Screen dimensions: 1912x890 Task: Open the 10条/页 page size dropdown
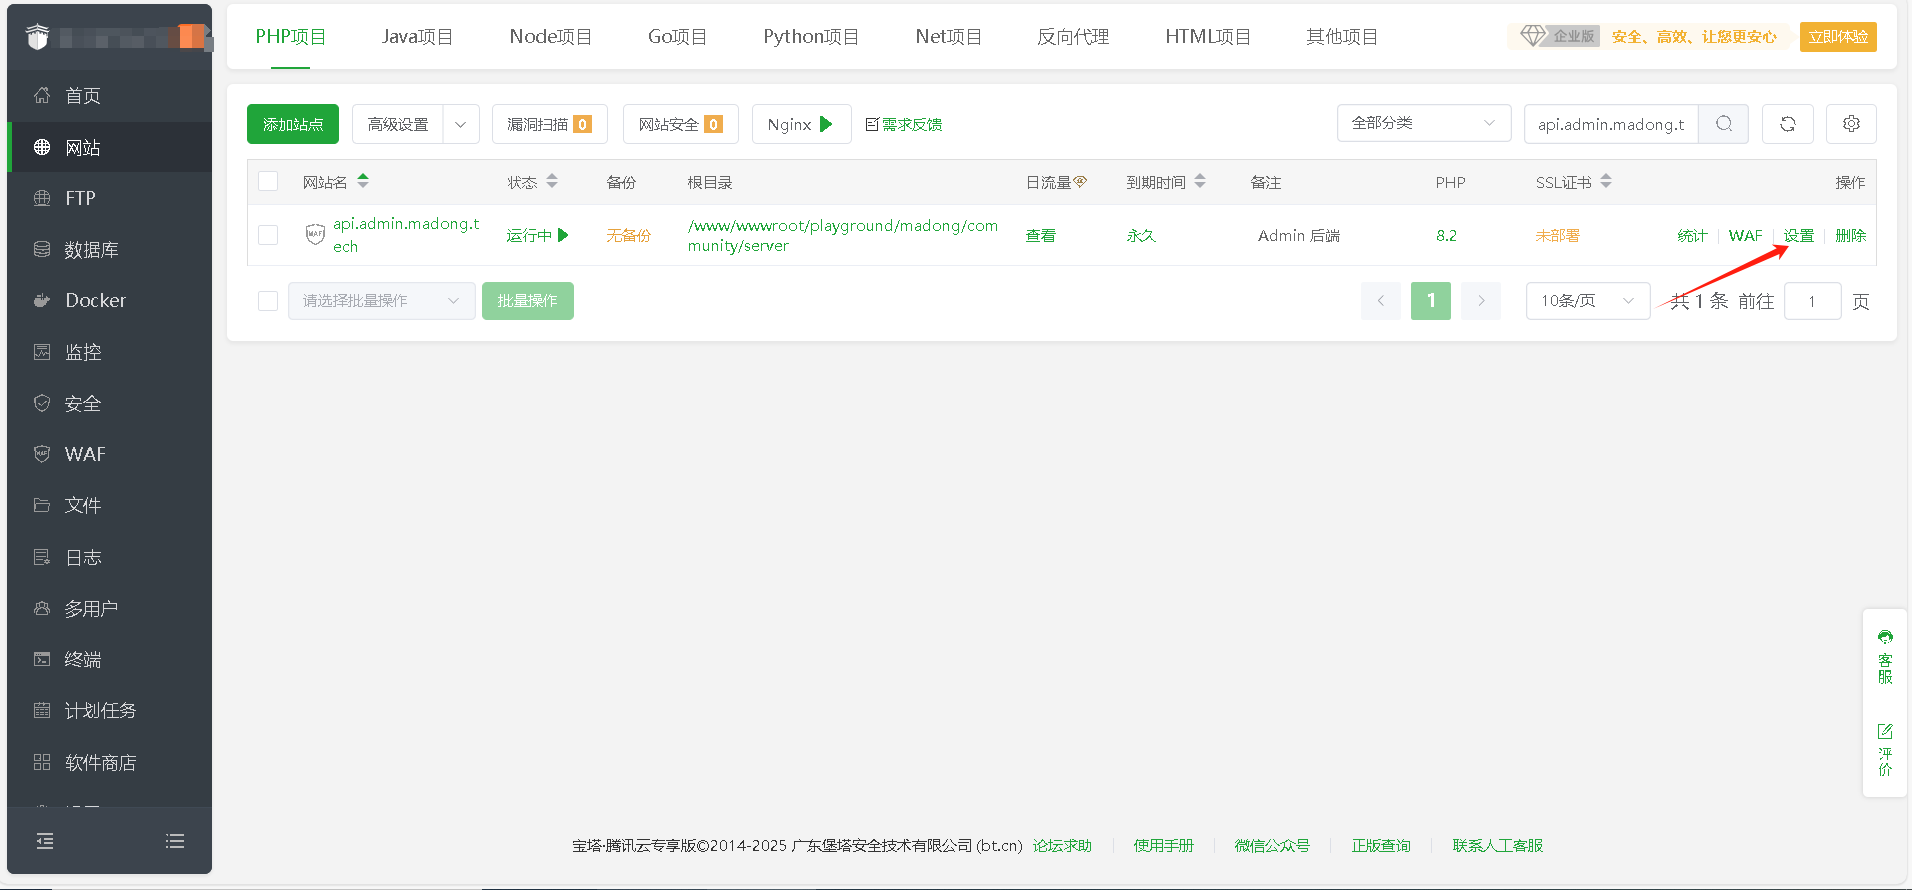(1587, 301)
